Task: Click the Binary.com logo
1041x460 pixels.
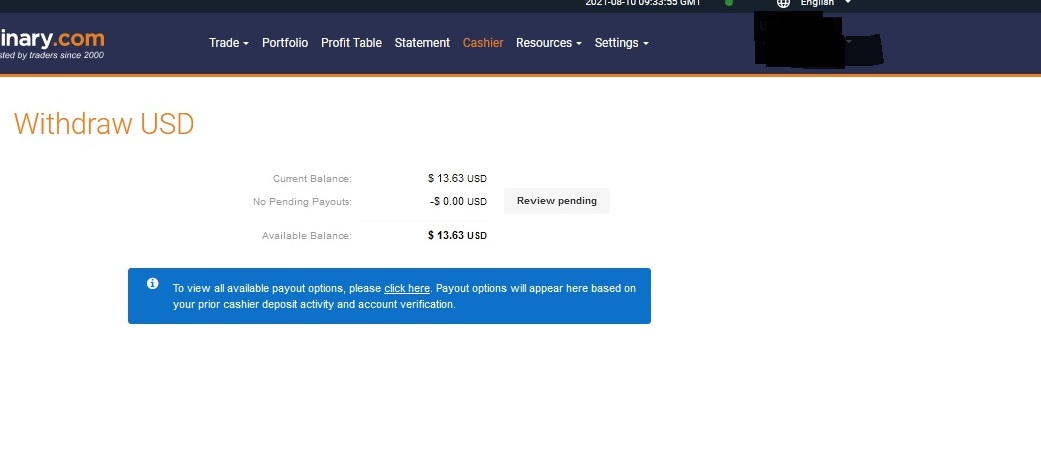Action: point(52,38)
